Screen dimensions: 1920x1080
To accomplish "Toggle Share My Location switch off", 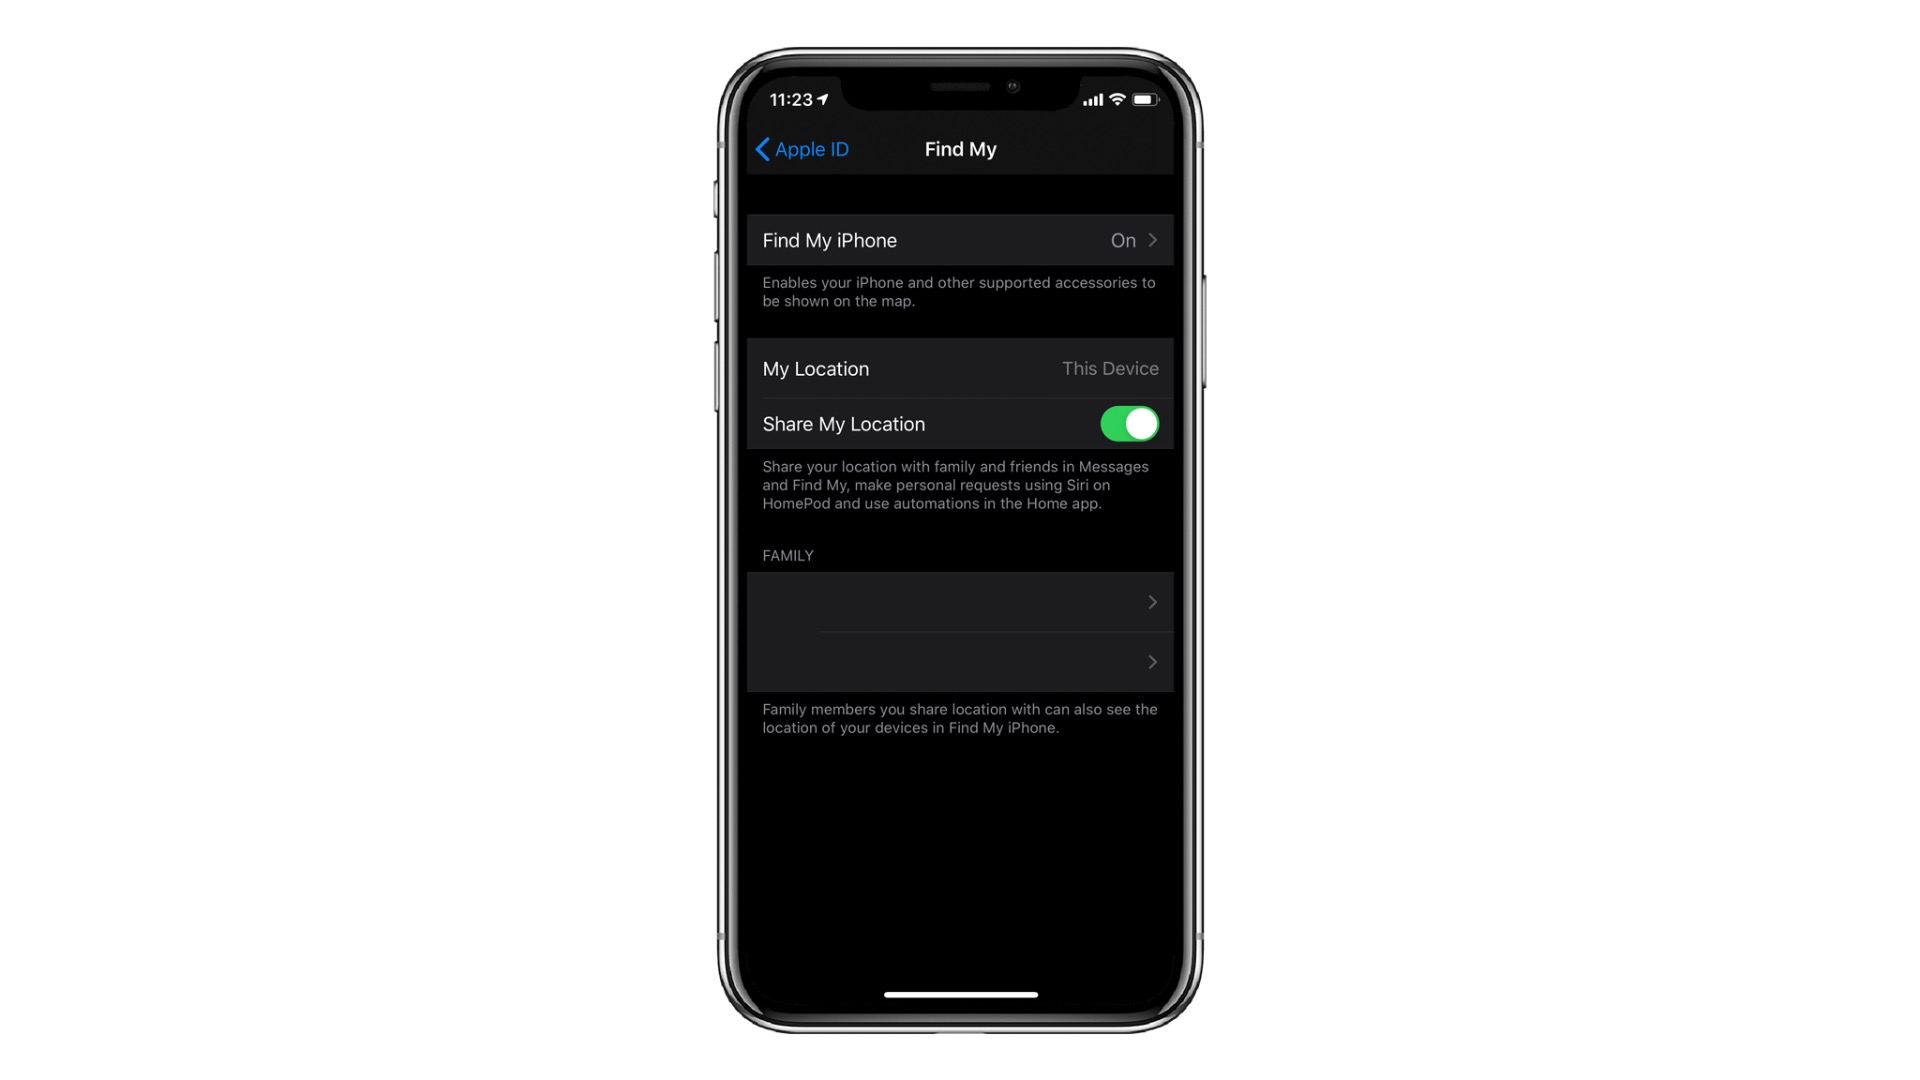I will pyautogui.click(x=1129, y=423).
